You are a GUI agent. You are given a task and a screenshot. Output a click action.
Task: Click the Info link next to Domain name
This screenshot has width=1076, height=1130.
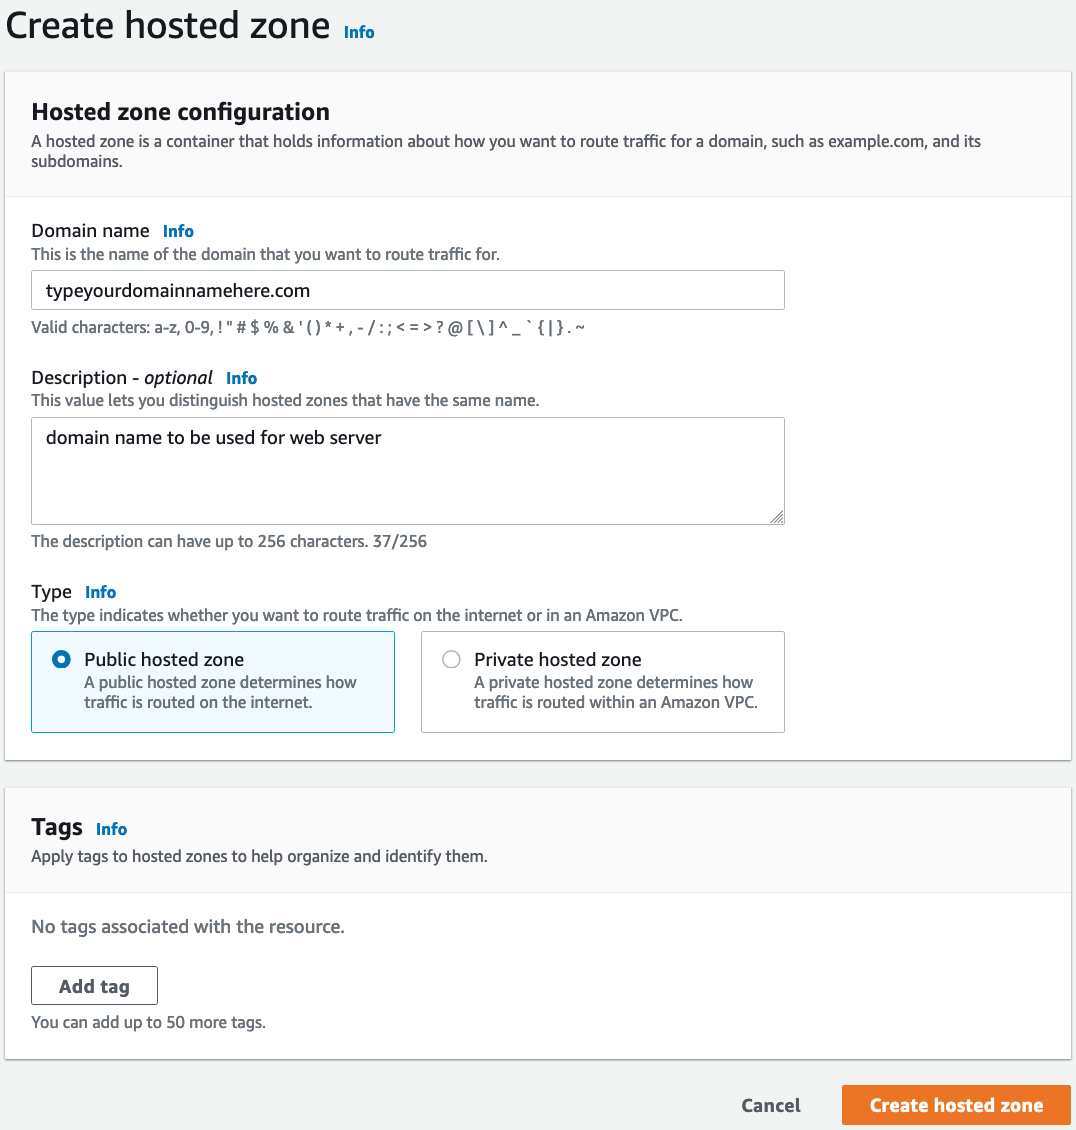(x=178, y=231)
